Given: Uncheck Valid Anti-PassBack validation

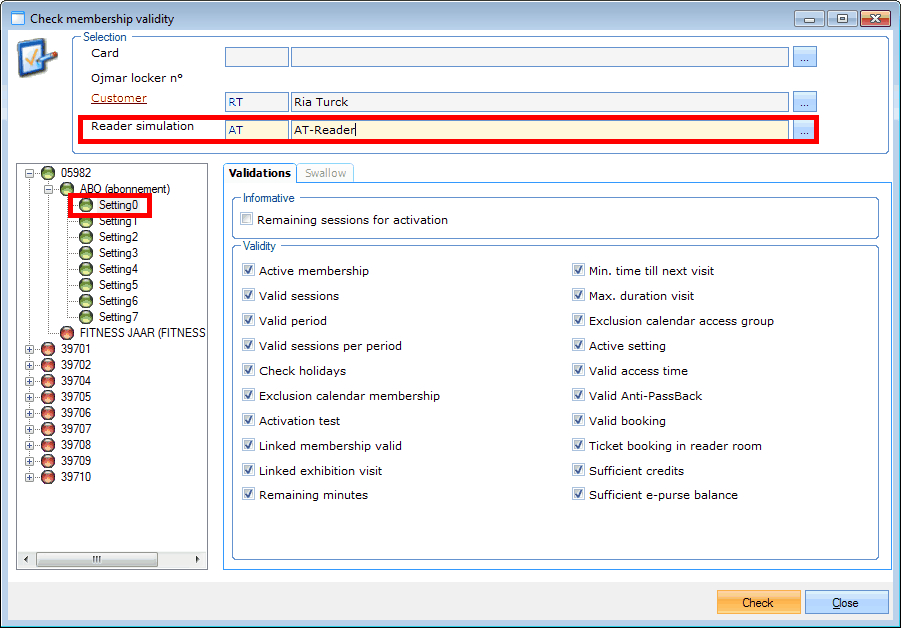Looking at the screenshot, I should click(579, 396).
